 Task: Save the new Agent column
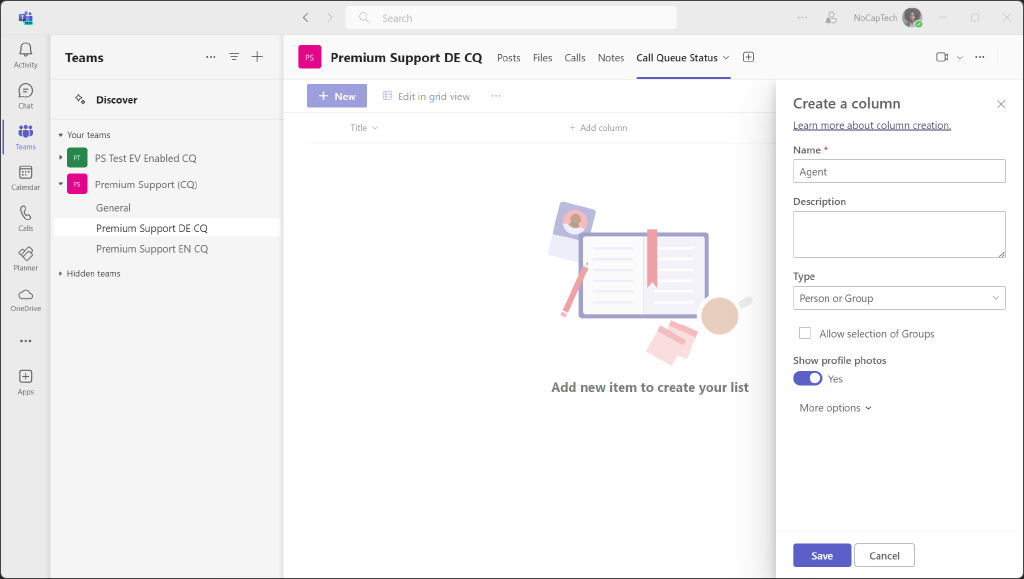point(821,555)
